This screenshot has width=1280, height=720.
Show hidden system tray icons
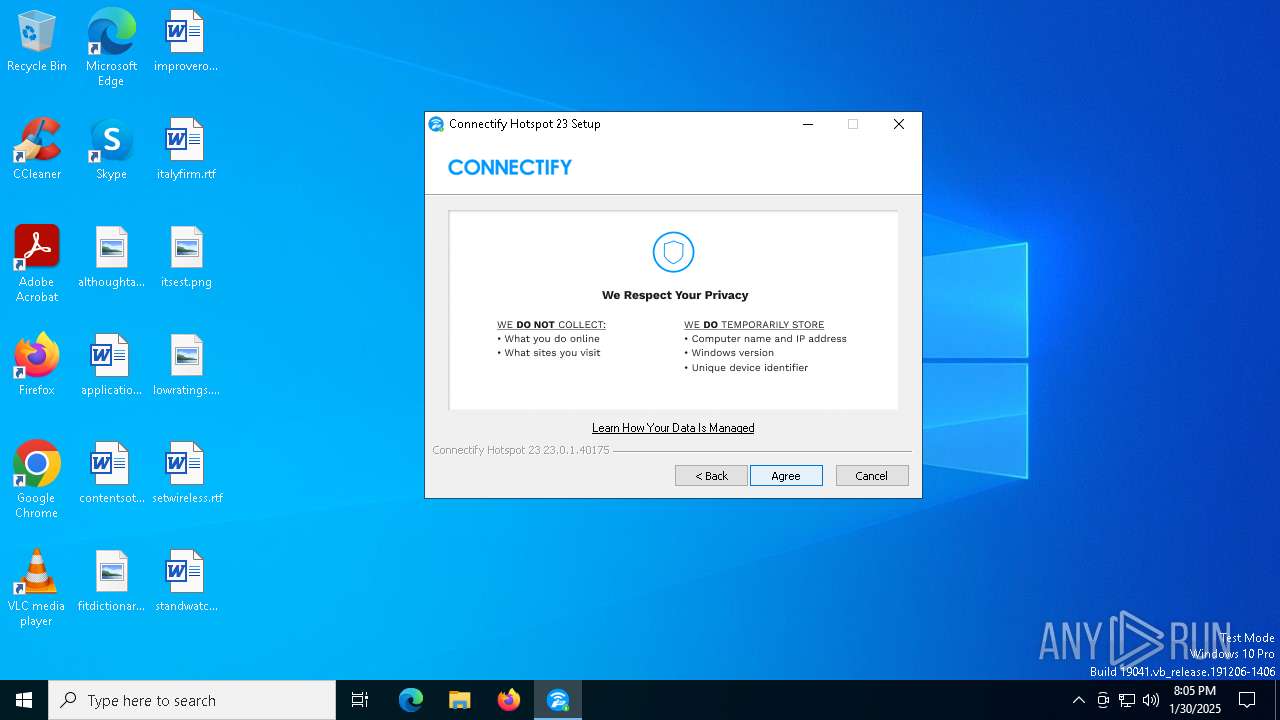1078,700
